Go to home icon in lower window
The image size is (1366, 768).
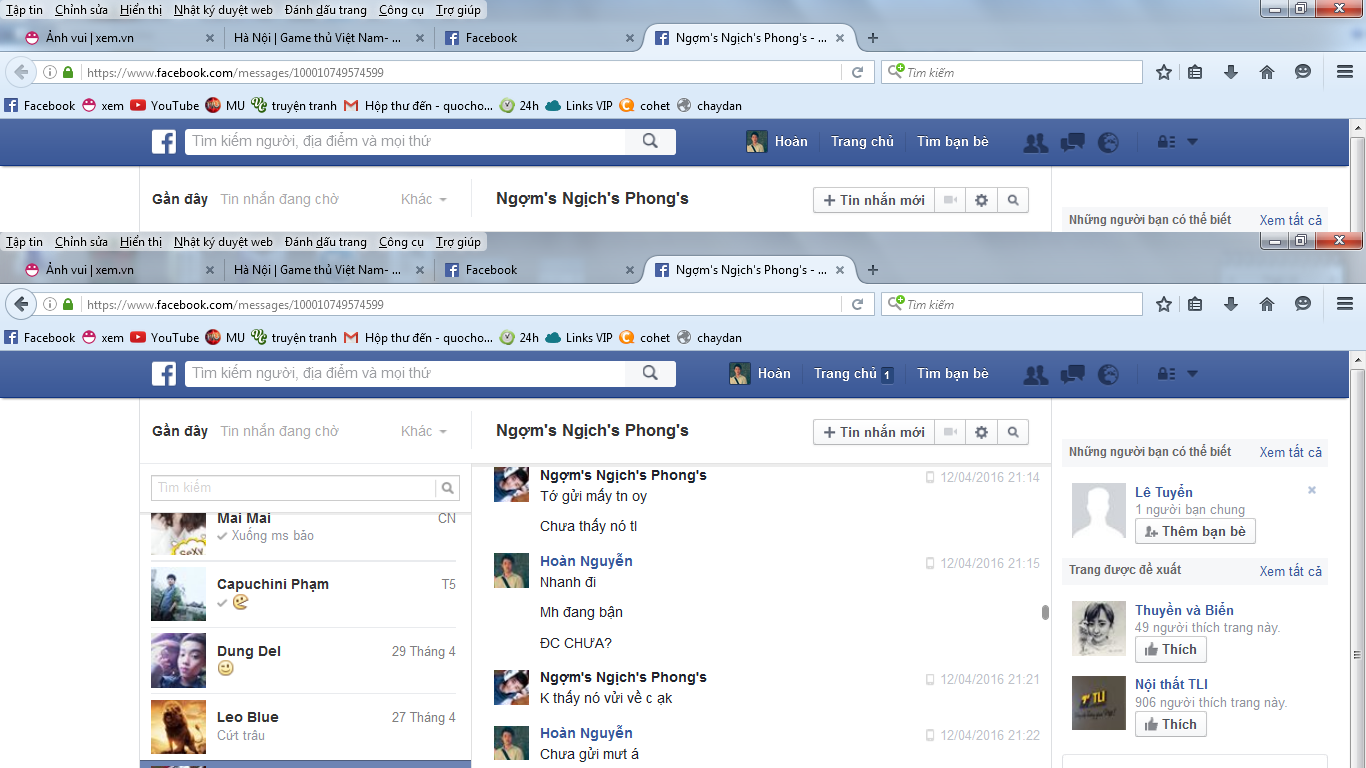click(x=1267, y=304)
